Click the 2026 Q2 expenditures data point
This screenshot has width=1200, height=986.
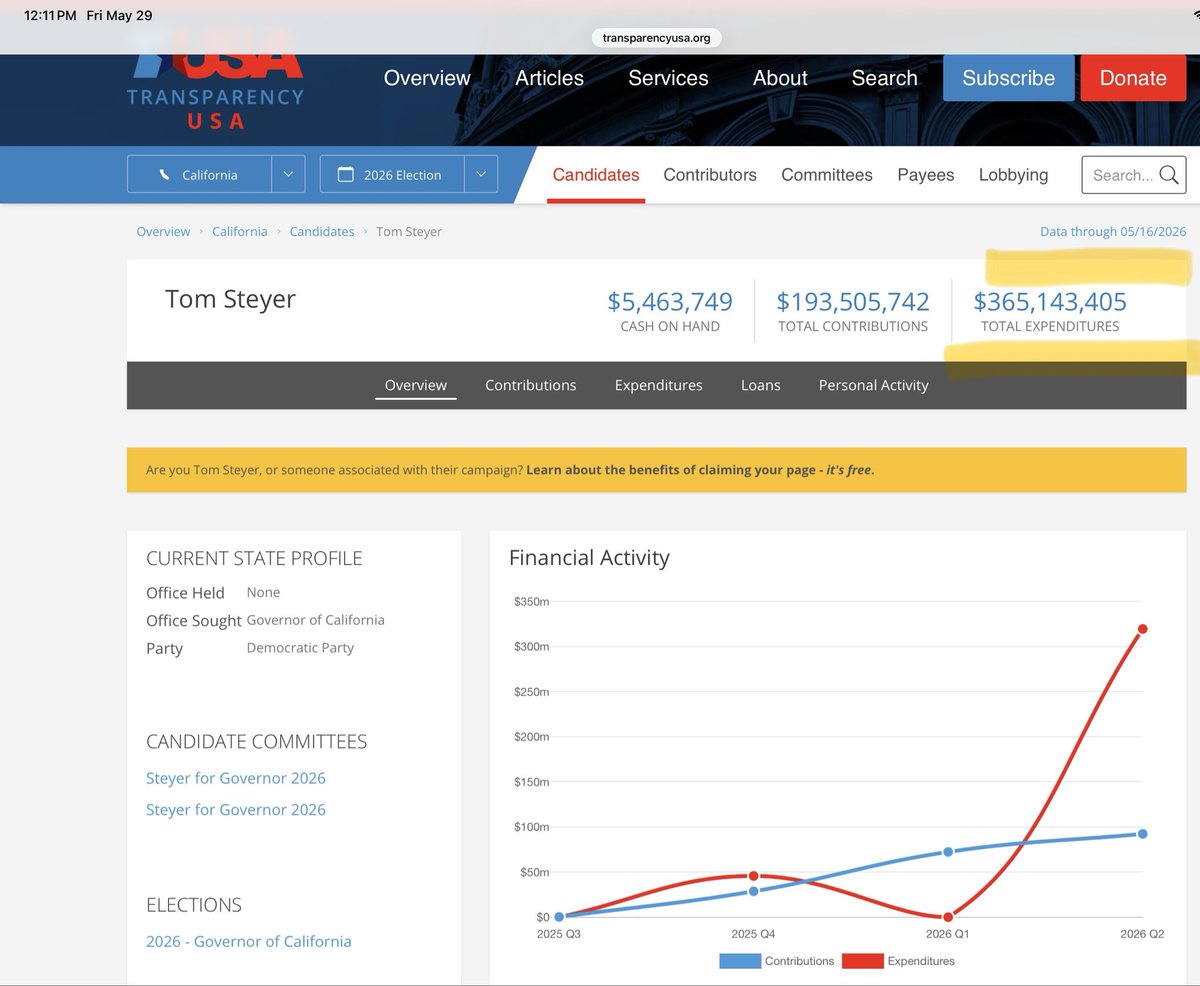[1142, 629]
